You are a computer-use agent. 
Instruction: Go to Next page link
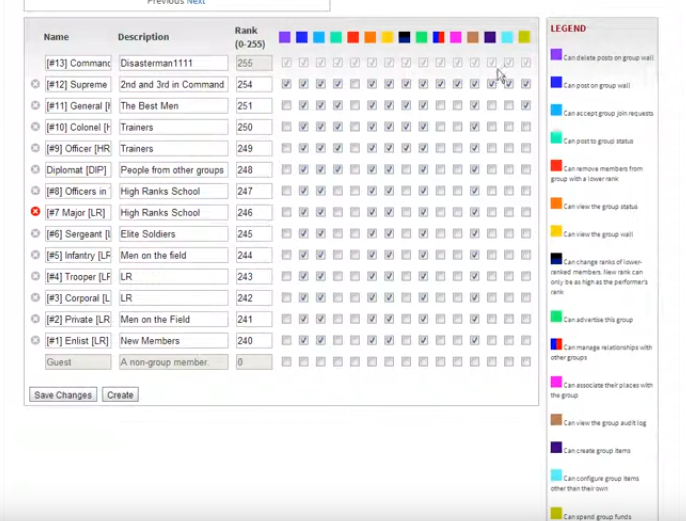coord(196,2)
